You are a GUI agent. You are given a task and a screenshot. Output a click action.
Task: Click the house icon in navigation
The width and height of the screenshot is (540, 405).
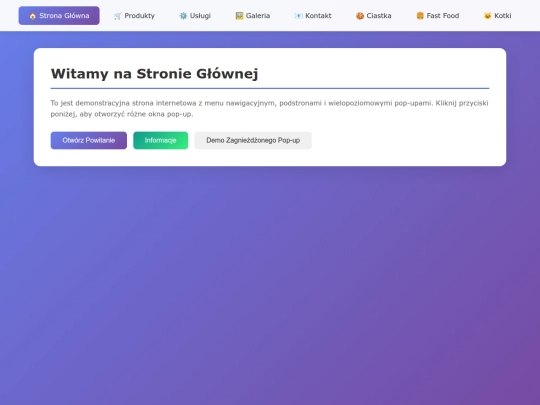(x=33, y=16)
